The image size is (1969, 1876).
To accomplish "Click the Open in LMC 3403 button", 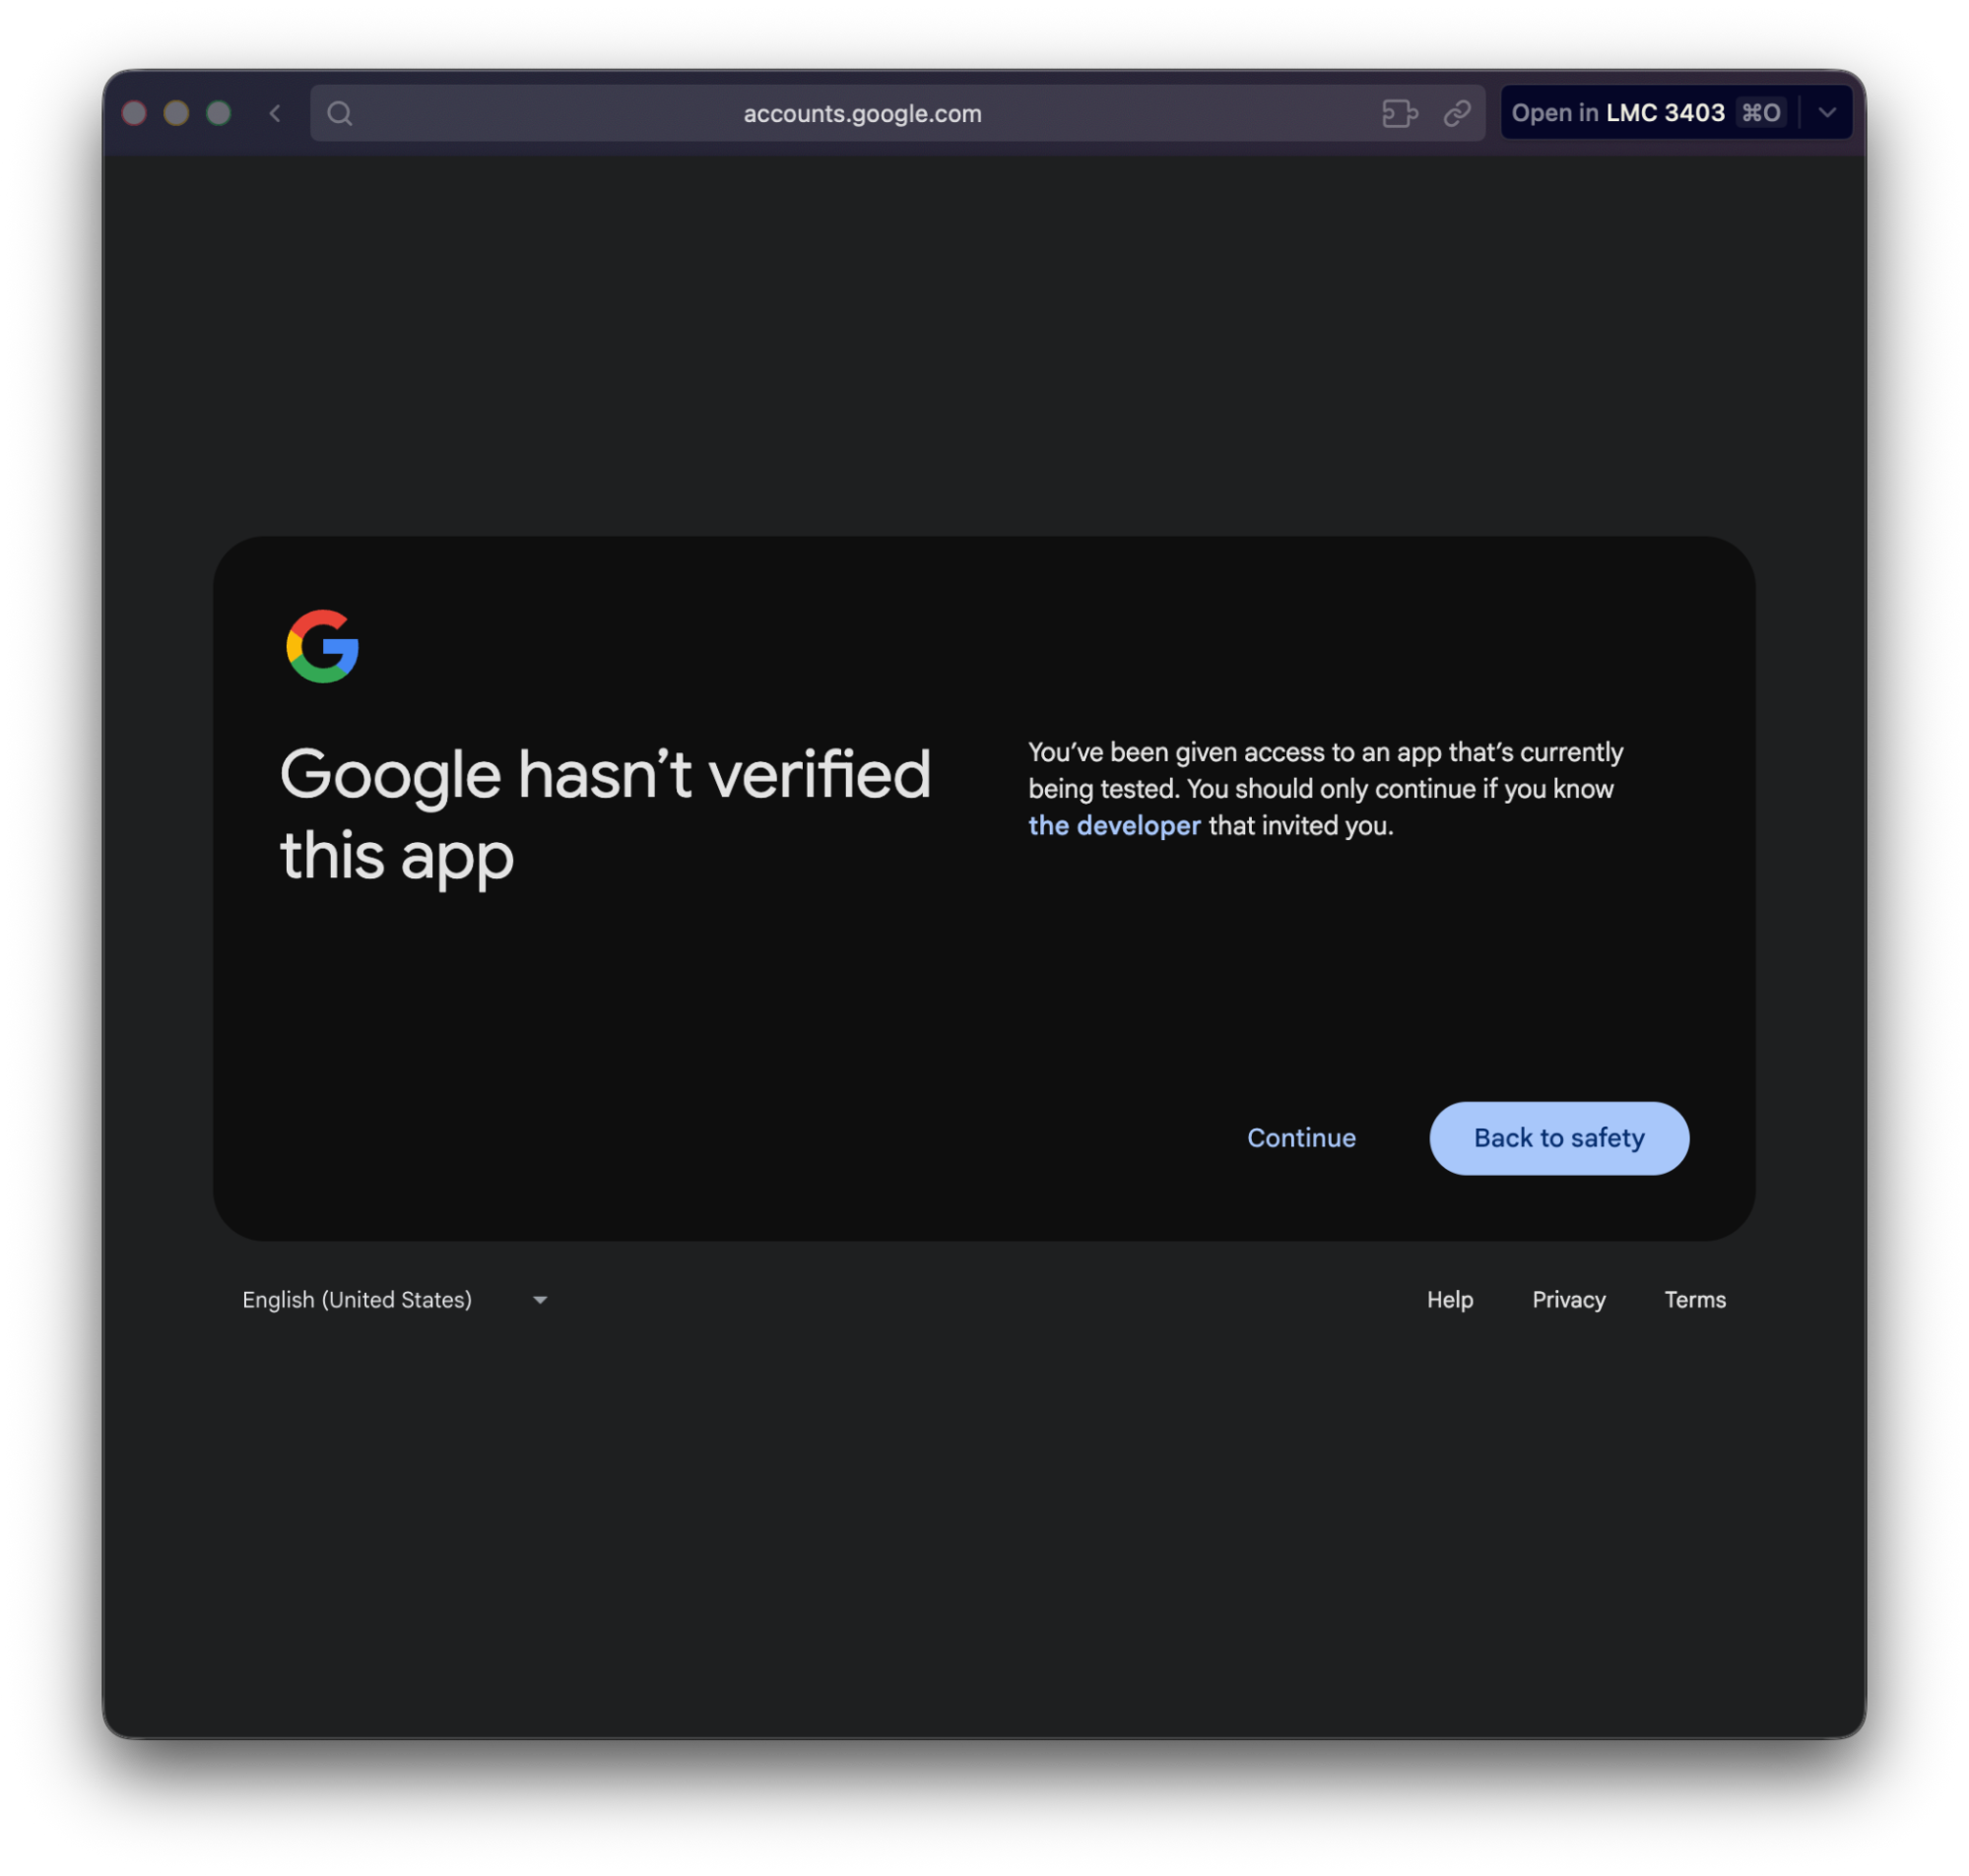I will pyautogui.click(x=1618, y=113).
